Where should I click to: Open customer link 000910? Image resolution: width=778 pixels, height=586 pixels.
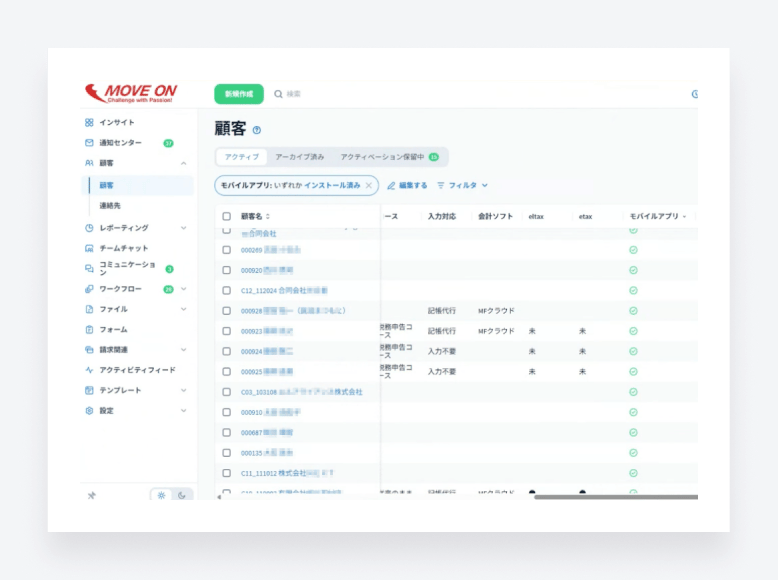270,412
